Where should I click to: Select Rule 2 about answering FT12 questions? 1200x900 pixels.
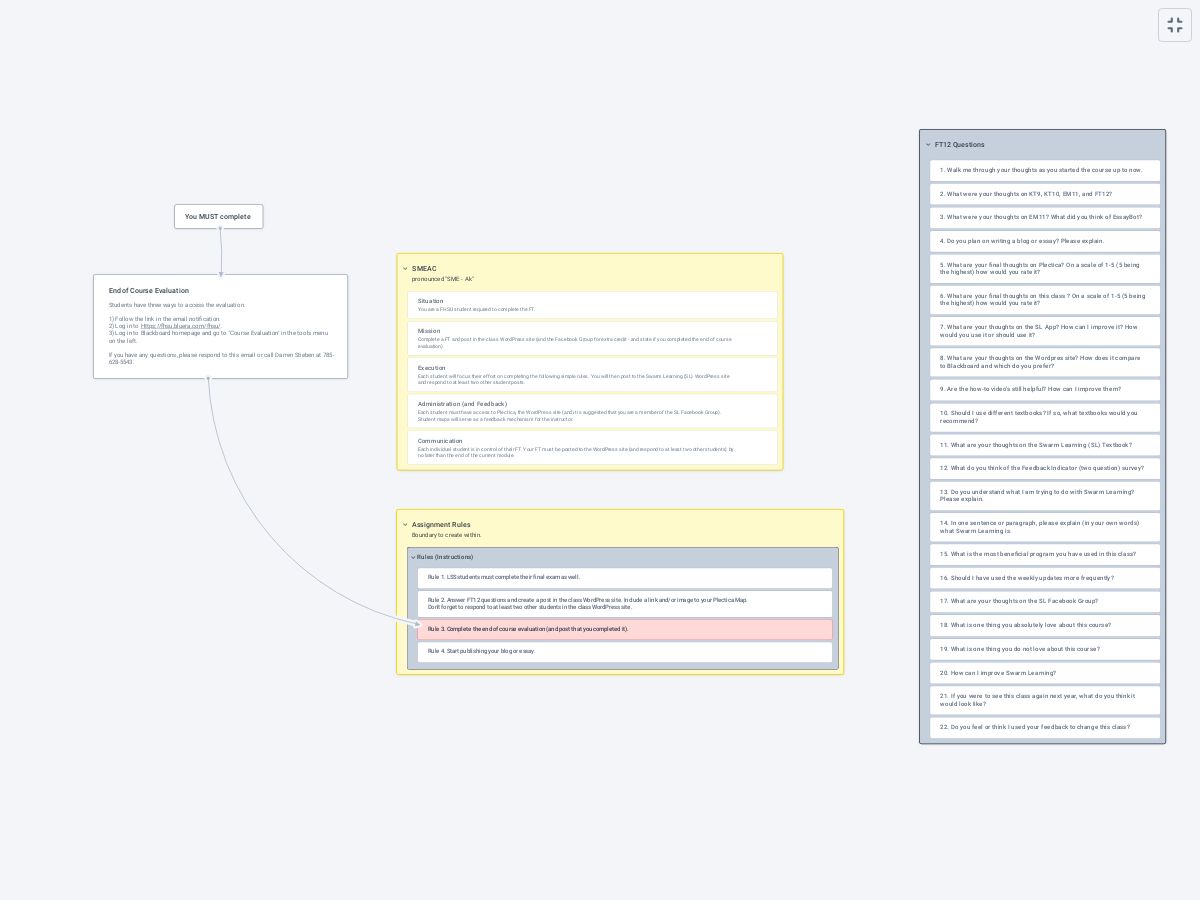point(624,603)
